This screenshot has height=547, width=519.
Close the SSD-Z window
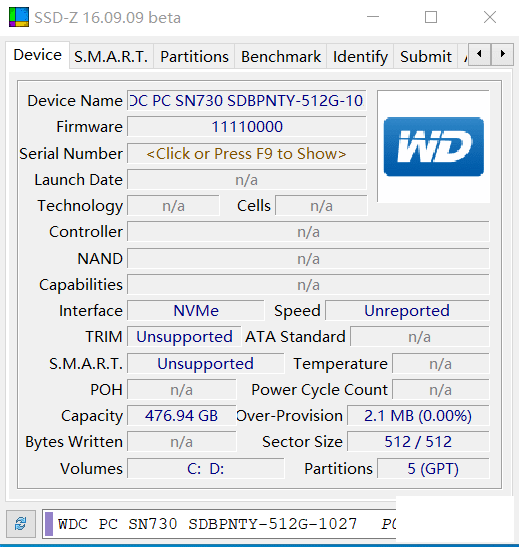(490, 17)
